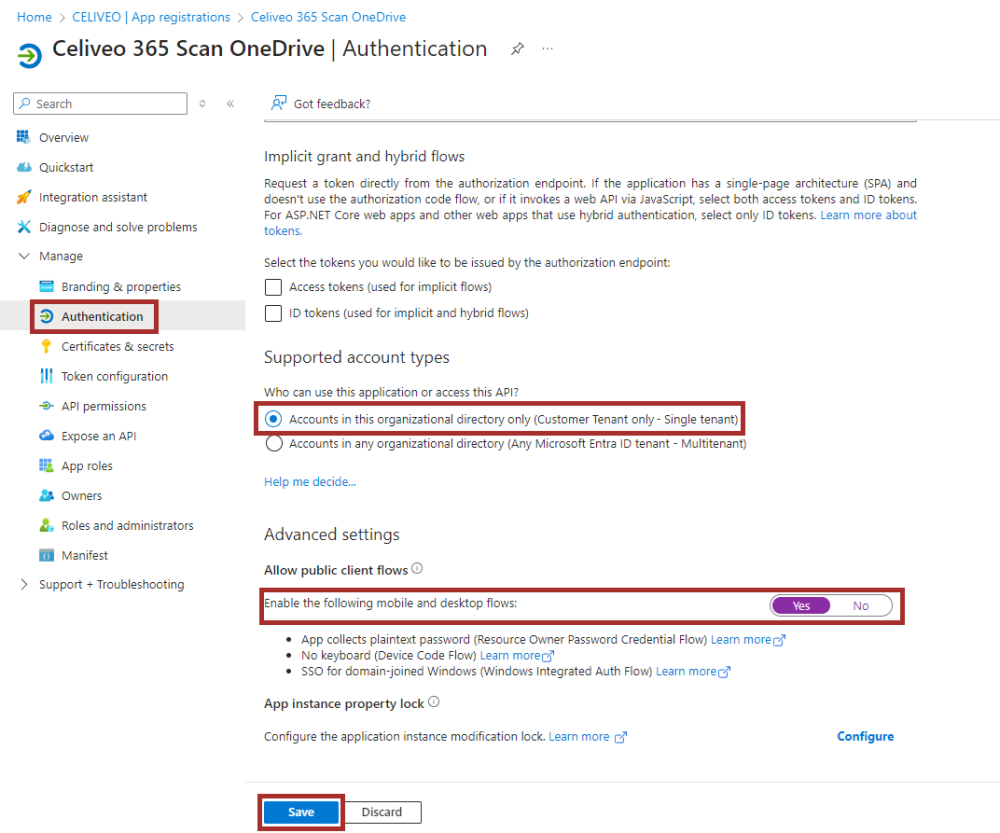This screenshot has height=833, width=1000.
Task: Expand Support + Troubleshooting section
Action: point(24,585)
